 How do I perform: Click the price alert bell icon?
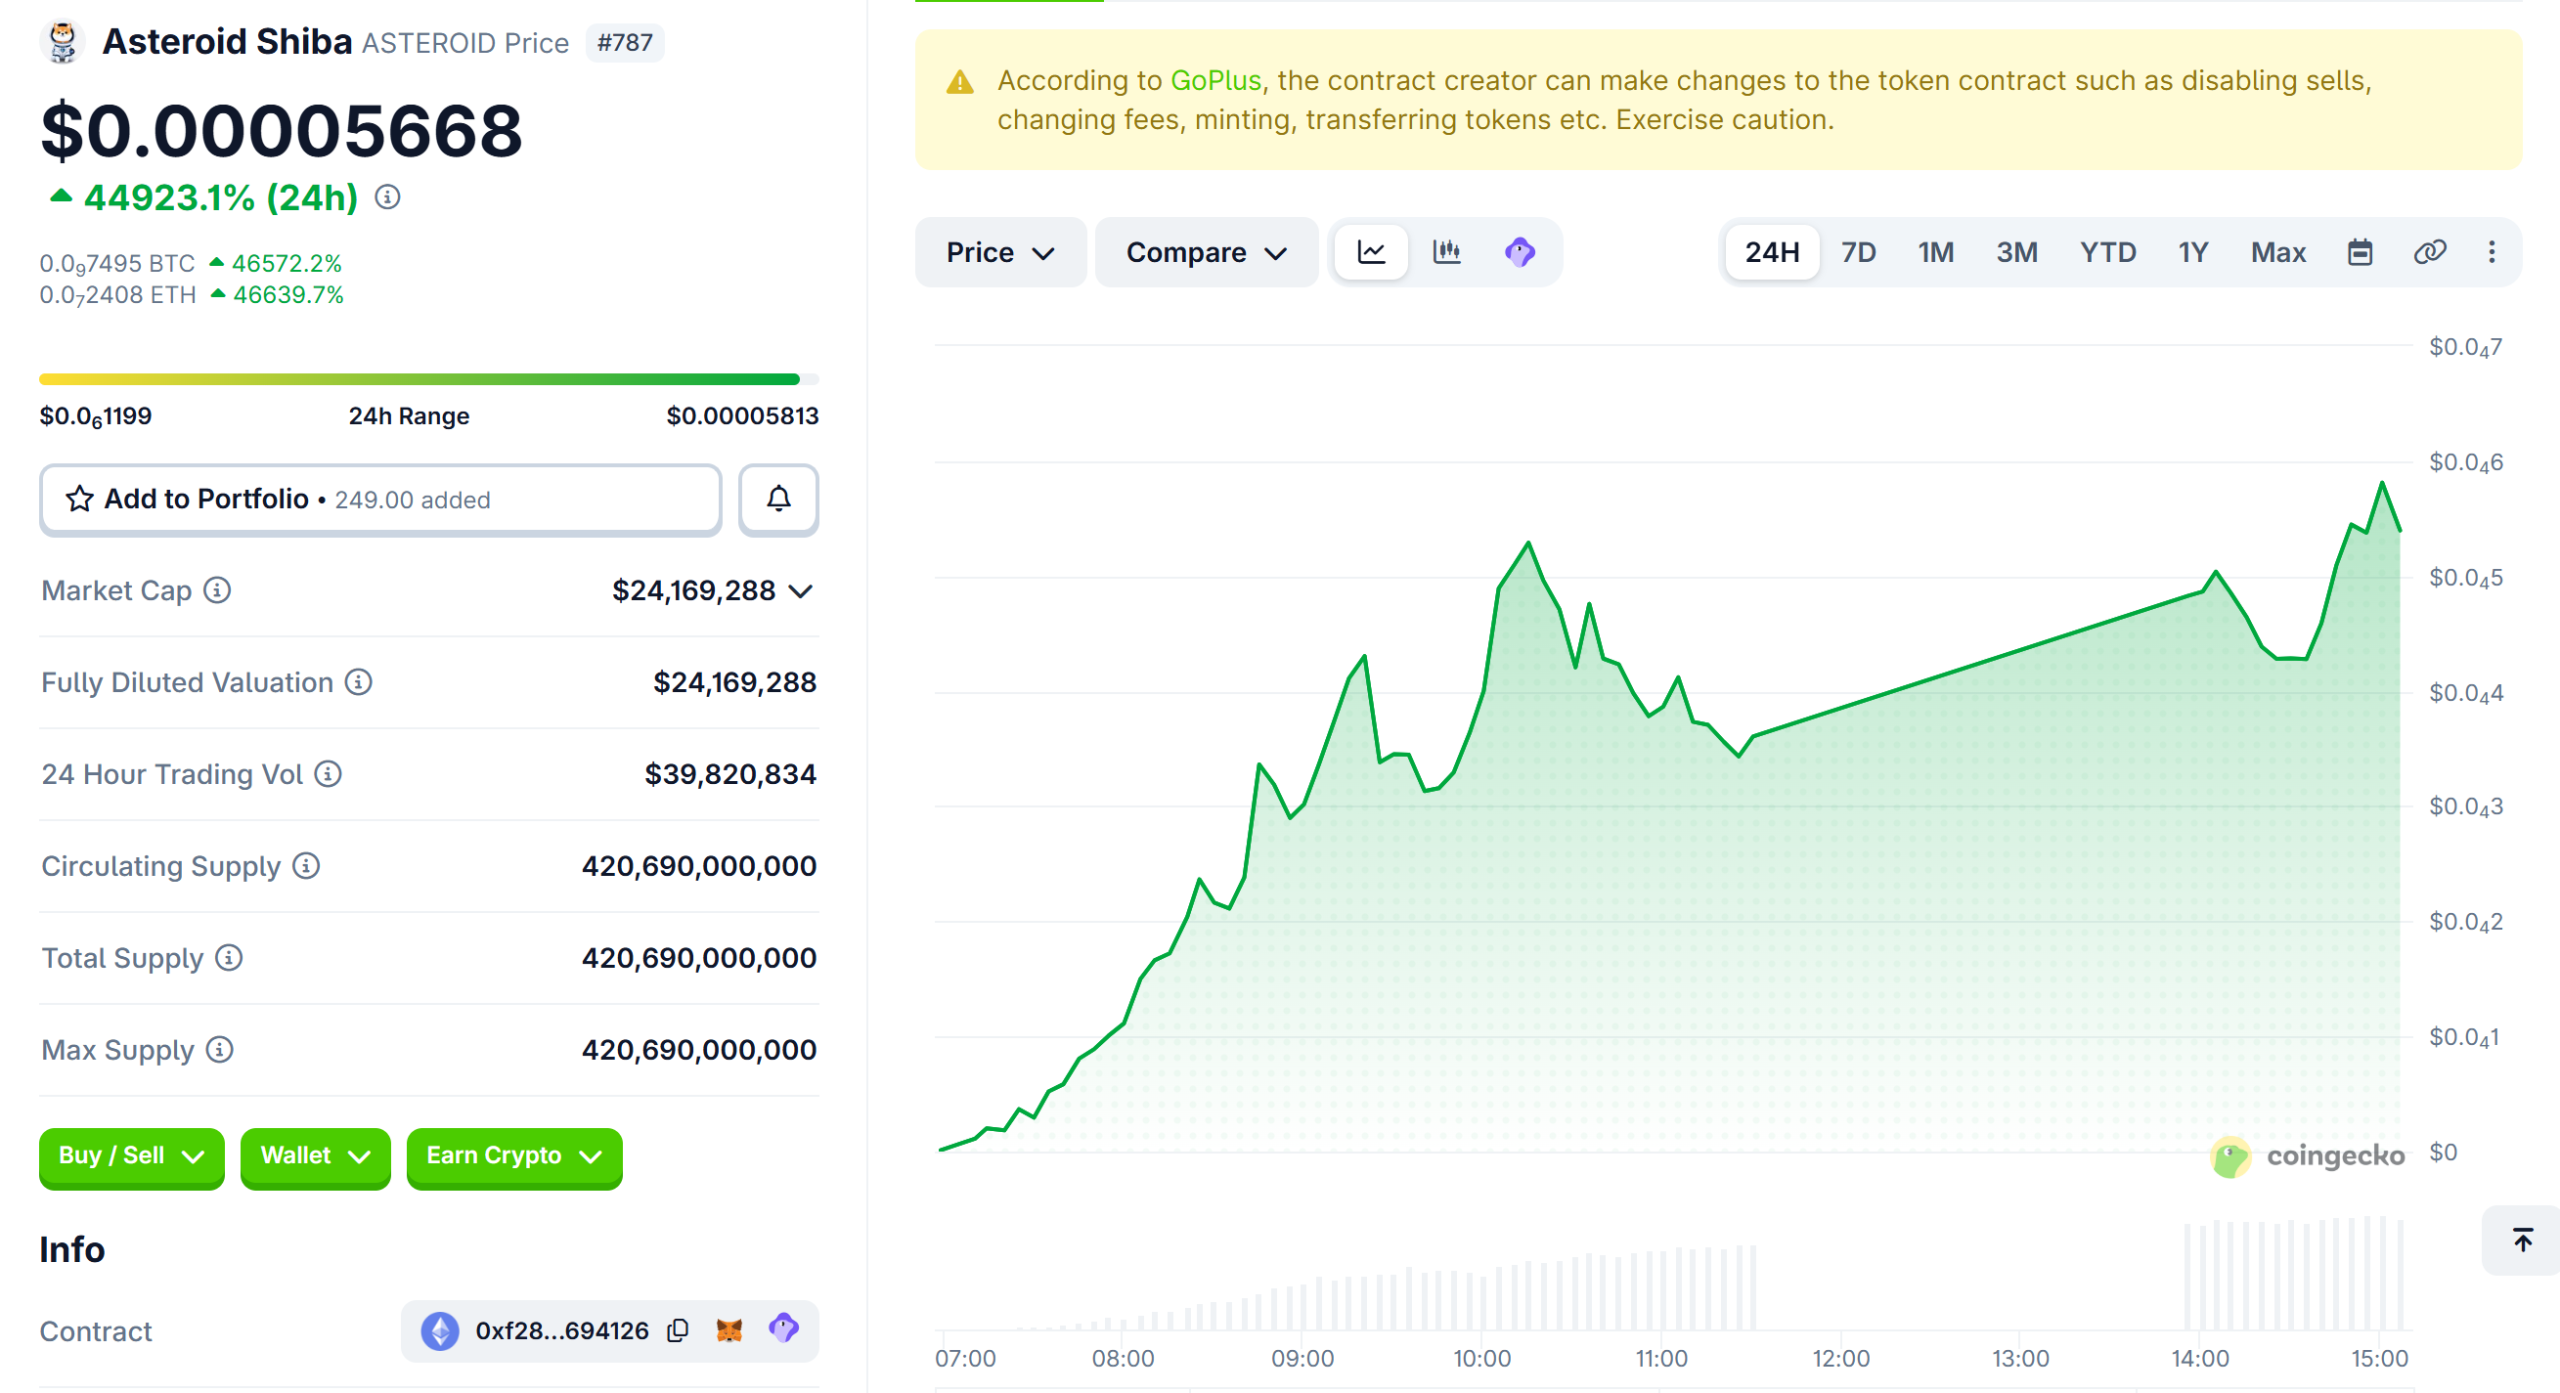point(778,499)
